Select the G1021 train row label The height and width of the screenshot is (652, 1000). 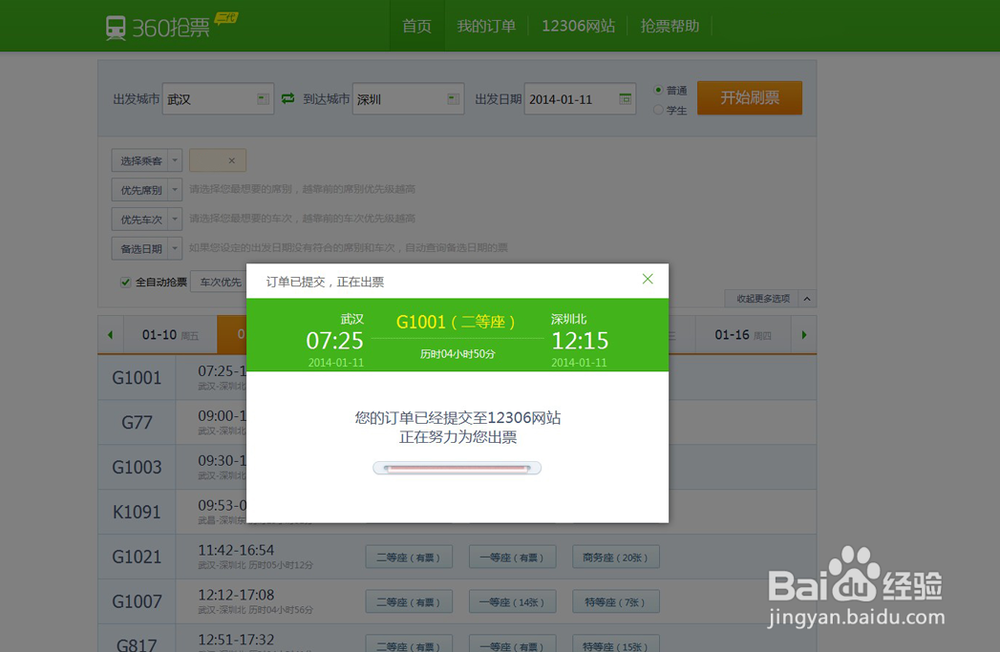pyautogui.click(x=136, y=556)
